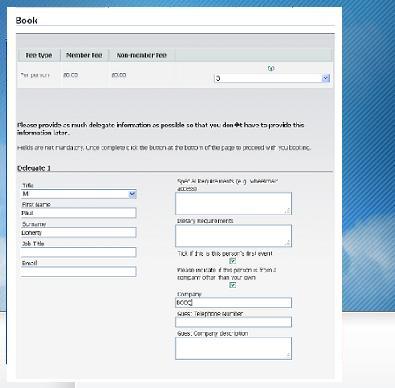Click the Email input field

click(79, 271)
